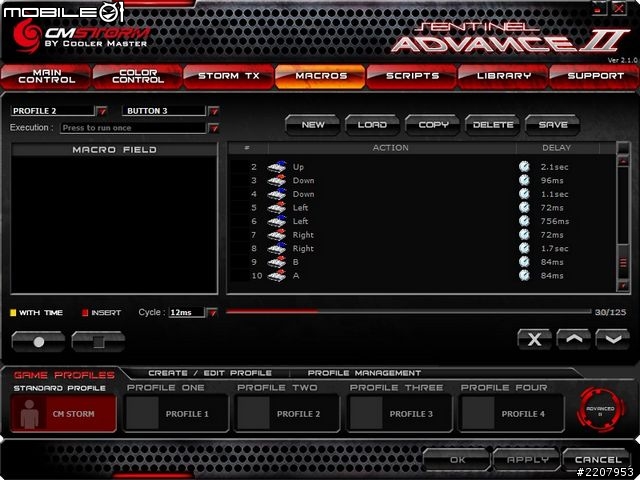Click the BUTTON 3 selection field

(164, 111)
